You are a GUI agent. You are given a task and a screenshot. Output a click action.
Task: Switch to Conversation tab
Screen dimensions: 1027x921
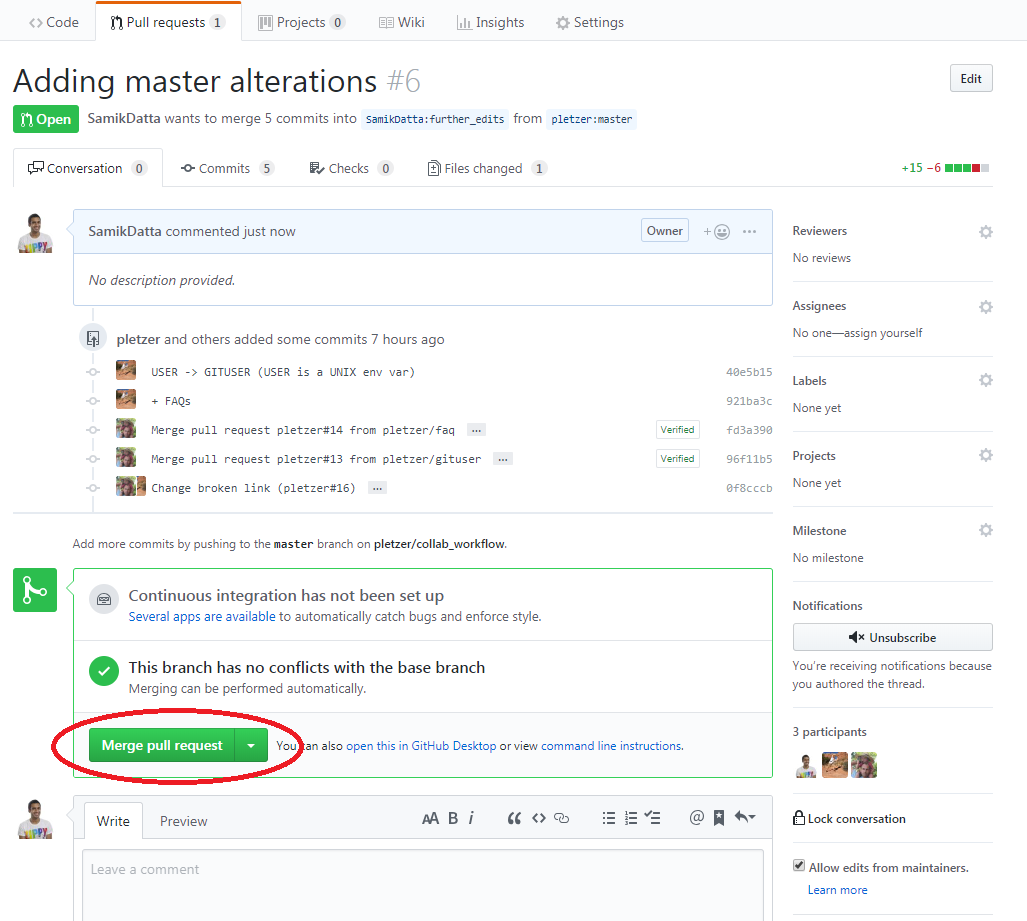[88, 168]
